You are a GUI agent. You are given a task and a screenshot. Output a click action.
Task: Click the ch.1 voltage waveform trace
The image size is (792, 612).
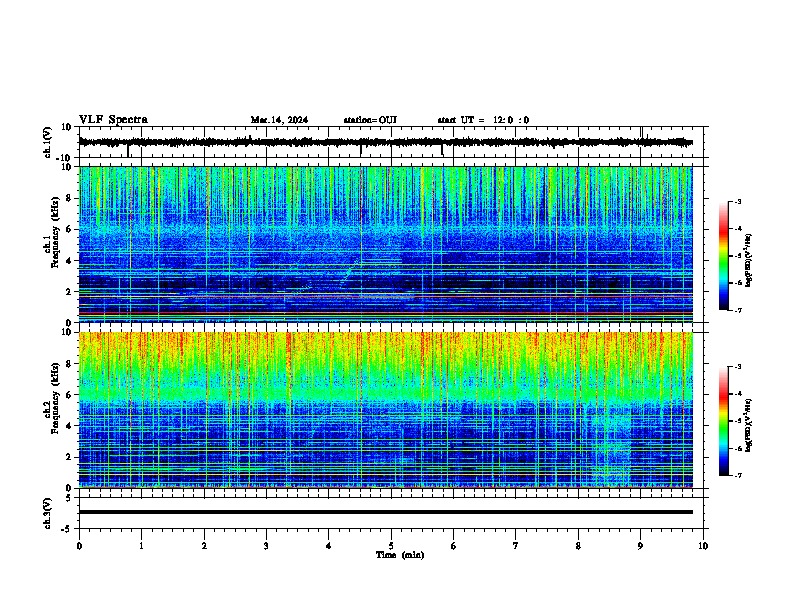pyautogui.click(x=385, y=142)
